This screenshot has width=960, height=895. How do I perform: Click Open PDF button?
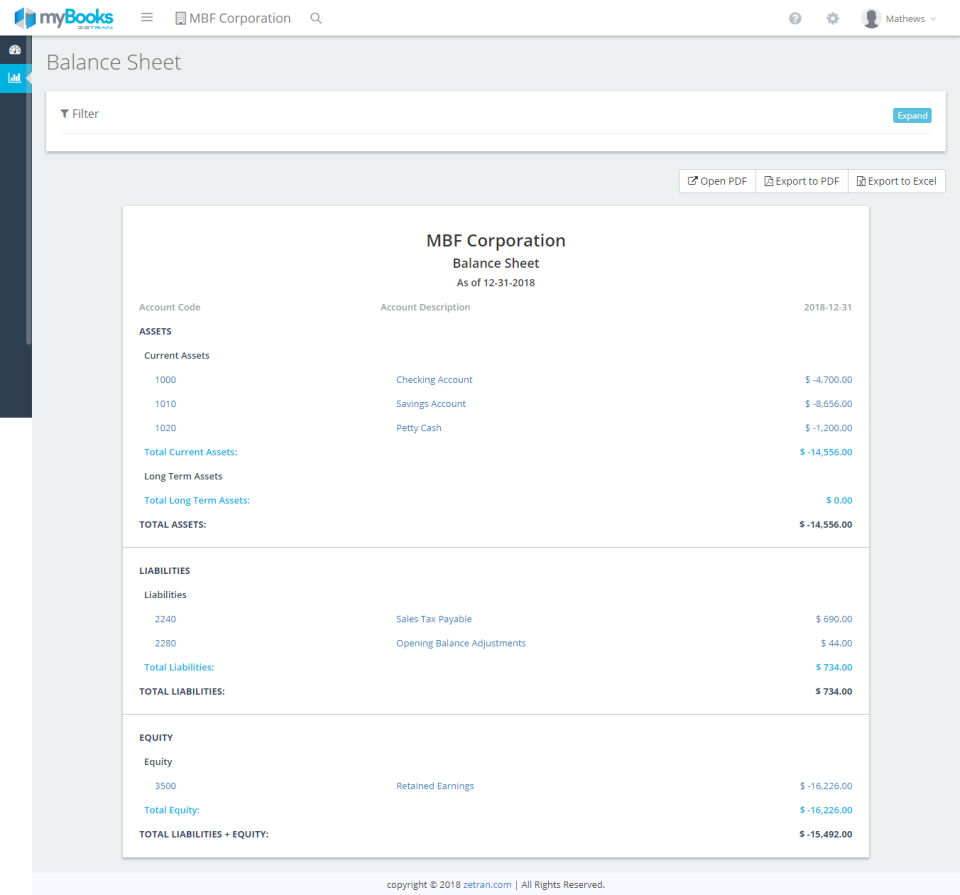point(718,181)
